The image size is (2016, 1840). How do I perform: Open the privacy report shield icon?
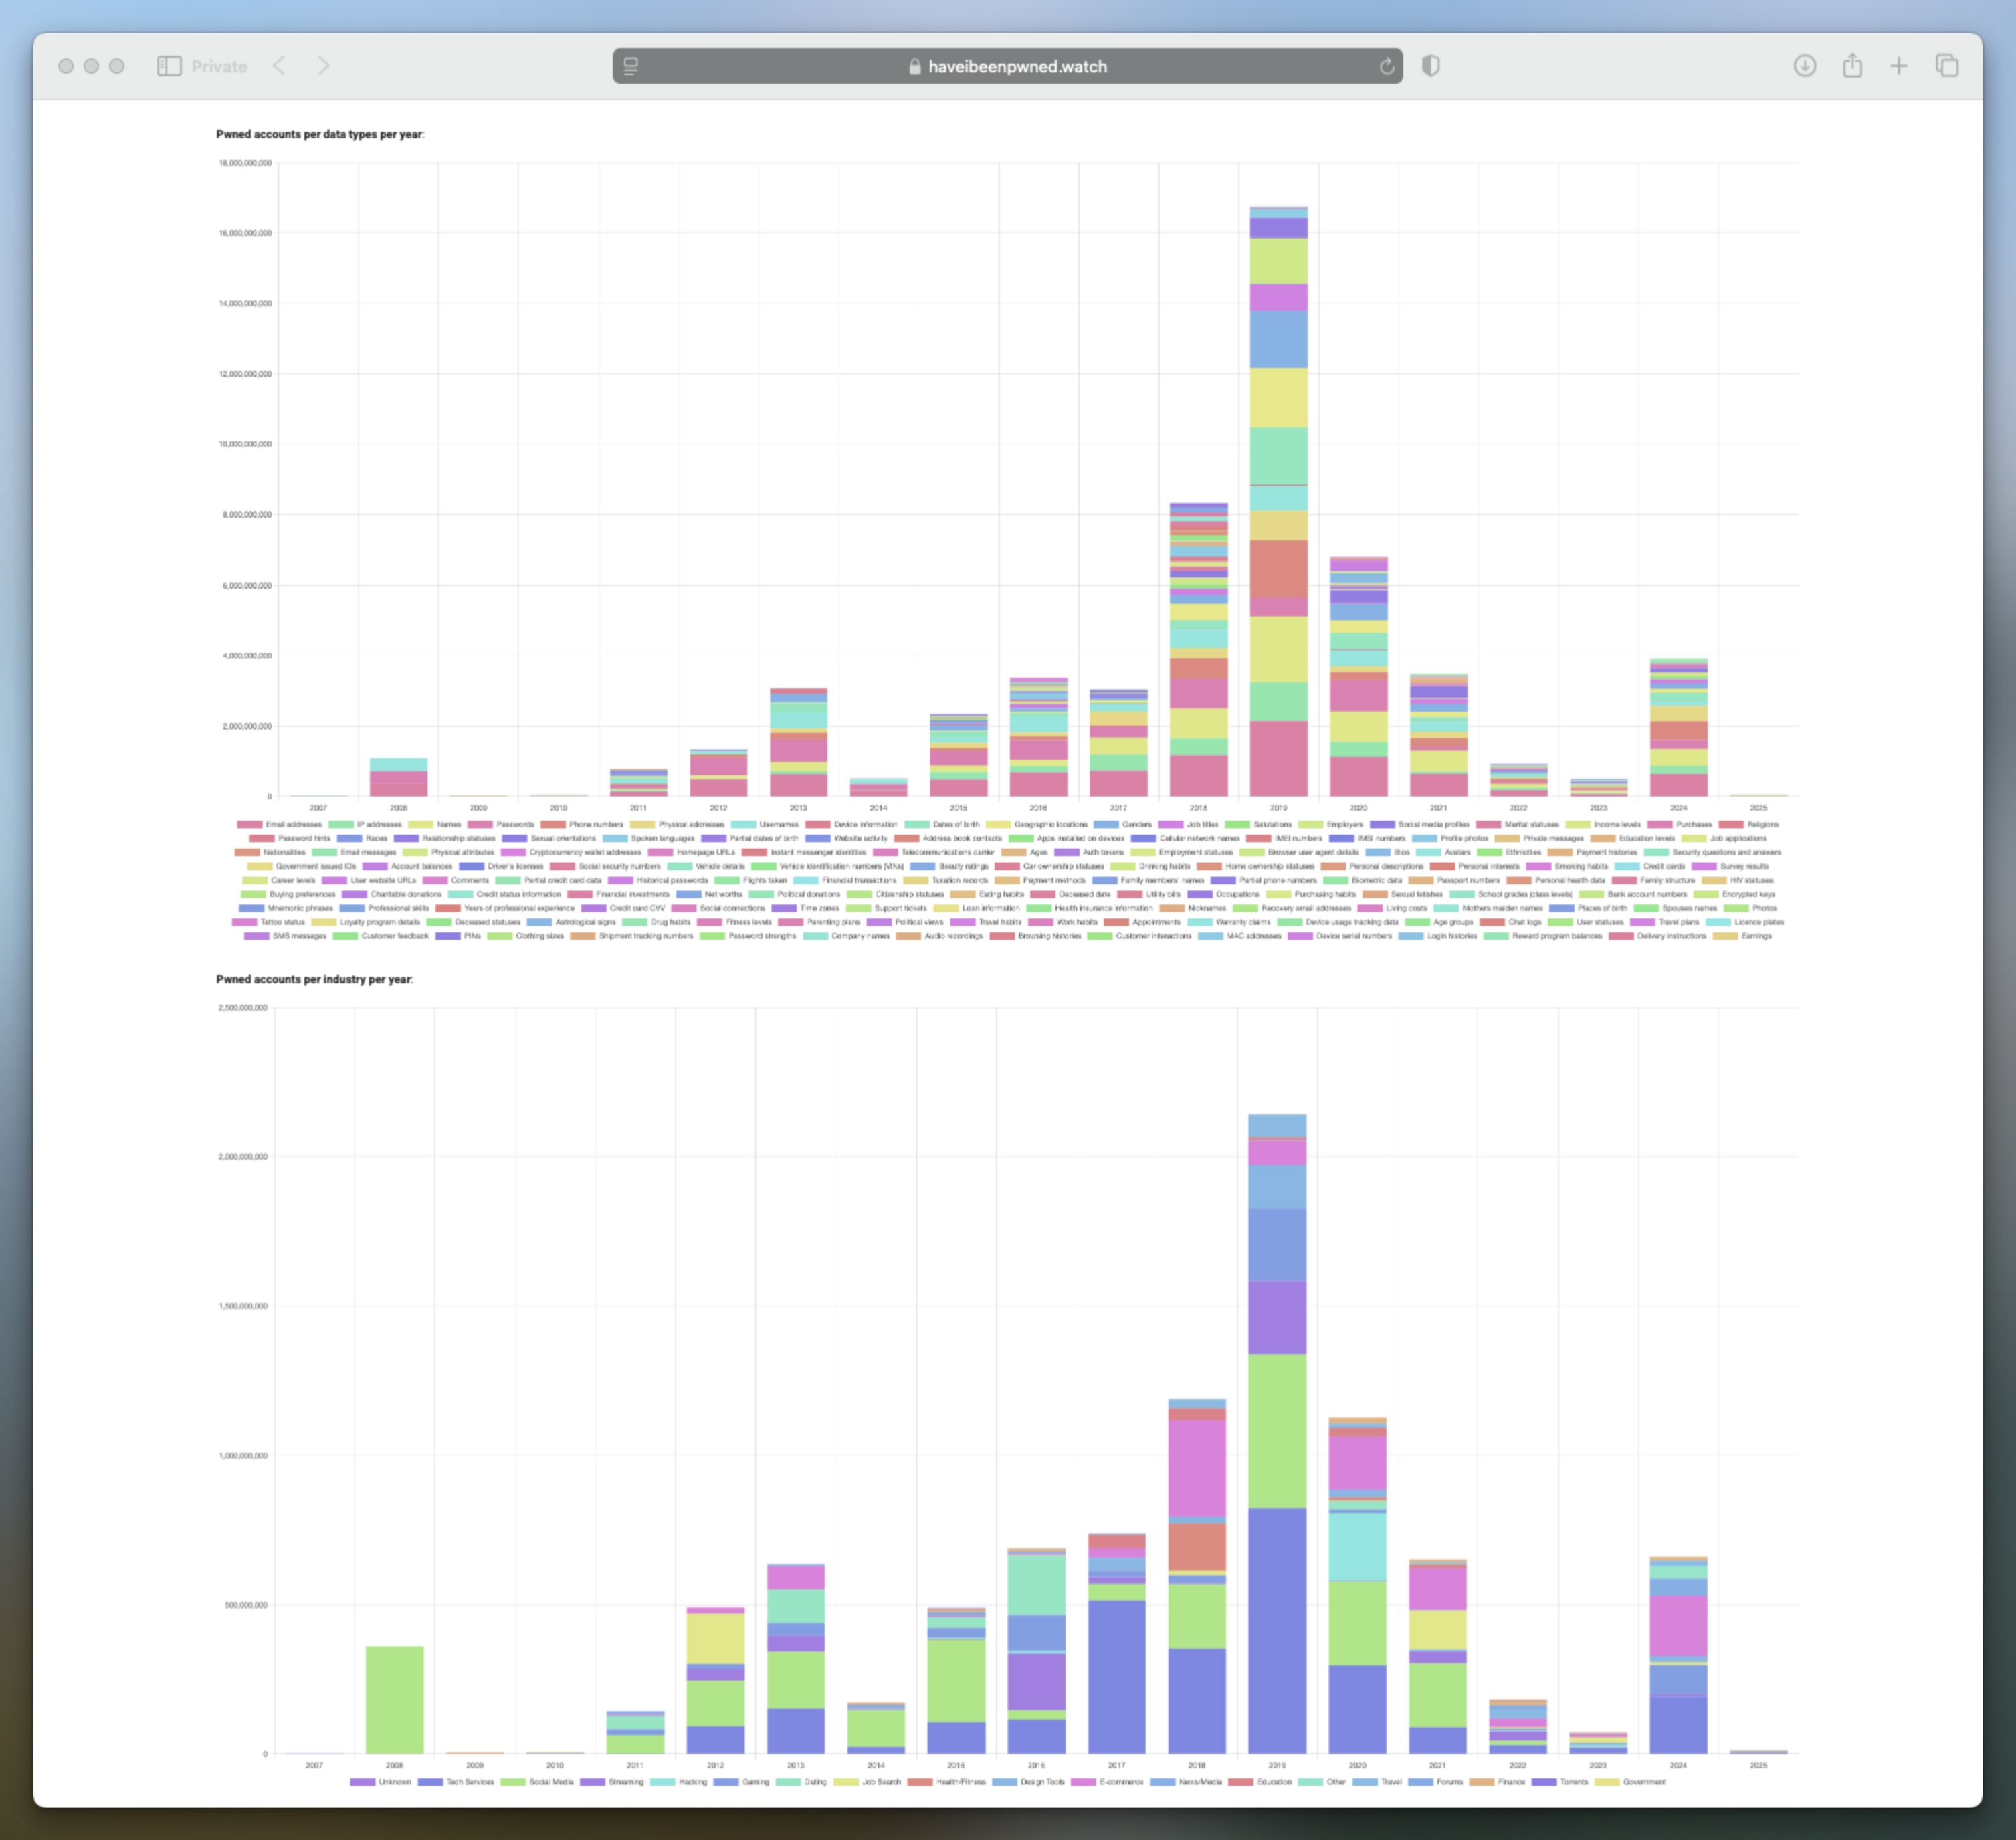coord(1431,66)
